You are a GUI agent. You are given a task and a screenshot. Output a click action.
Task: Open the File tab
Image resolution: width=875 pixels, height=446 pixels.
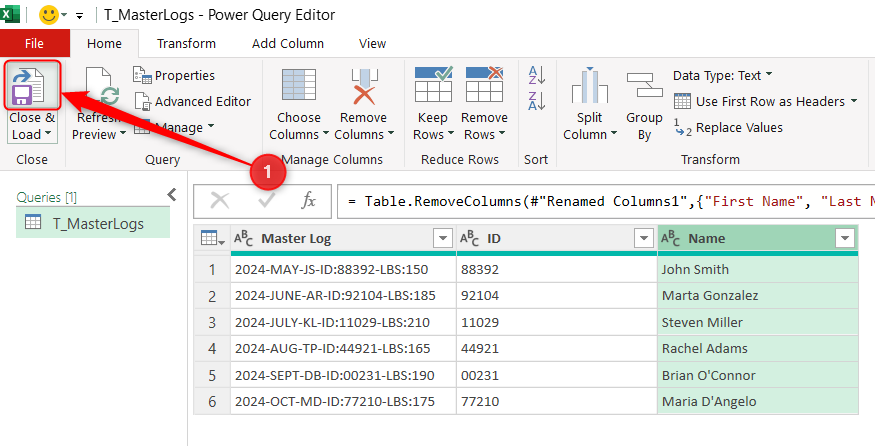pyautogui.click(x=35, y=44)
